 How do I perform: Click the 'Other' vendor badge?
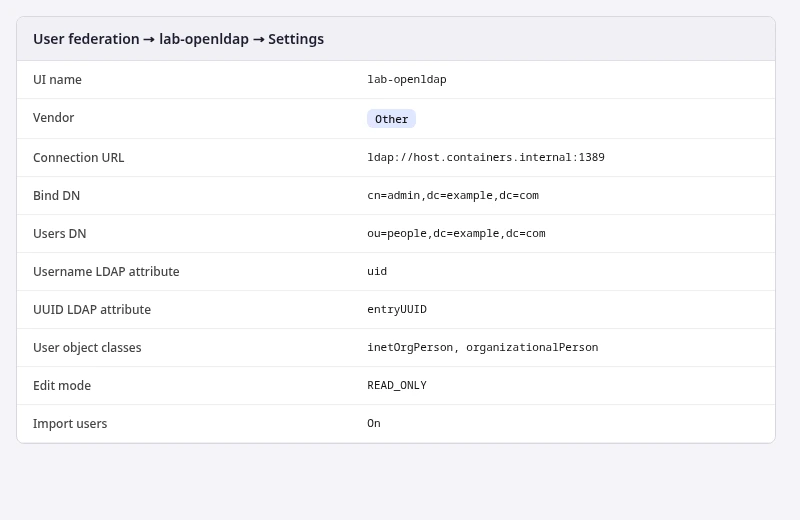pyautogui.click(x=391, y=119)
